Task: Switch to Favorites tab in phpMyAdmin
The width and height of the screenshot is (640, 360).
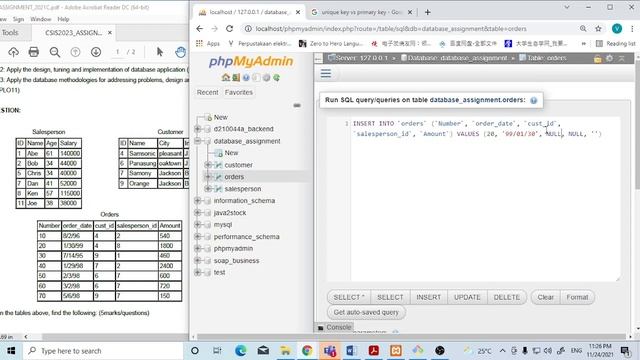Action: tap(239, 93)
